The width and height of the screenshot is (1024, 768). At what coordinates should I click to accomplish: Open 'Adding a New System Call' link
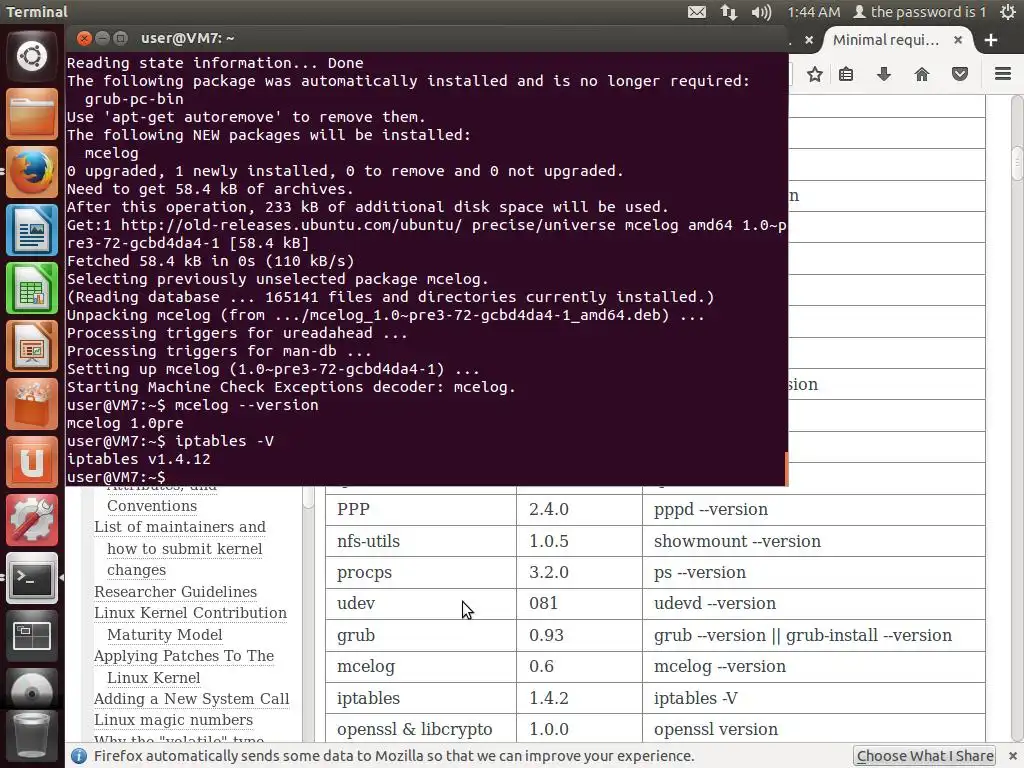click(x=191, y=699)
